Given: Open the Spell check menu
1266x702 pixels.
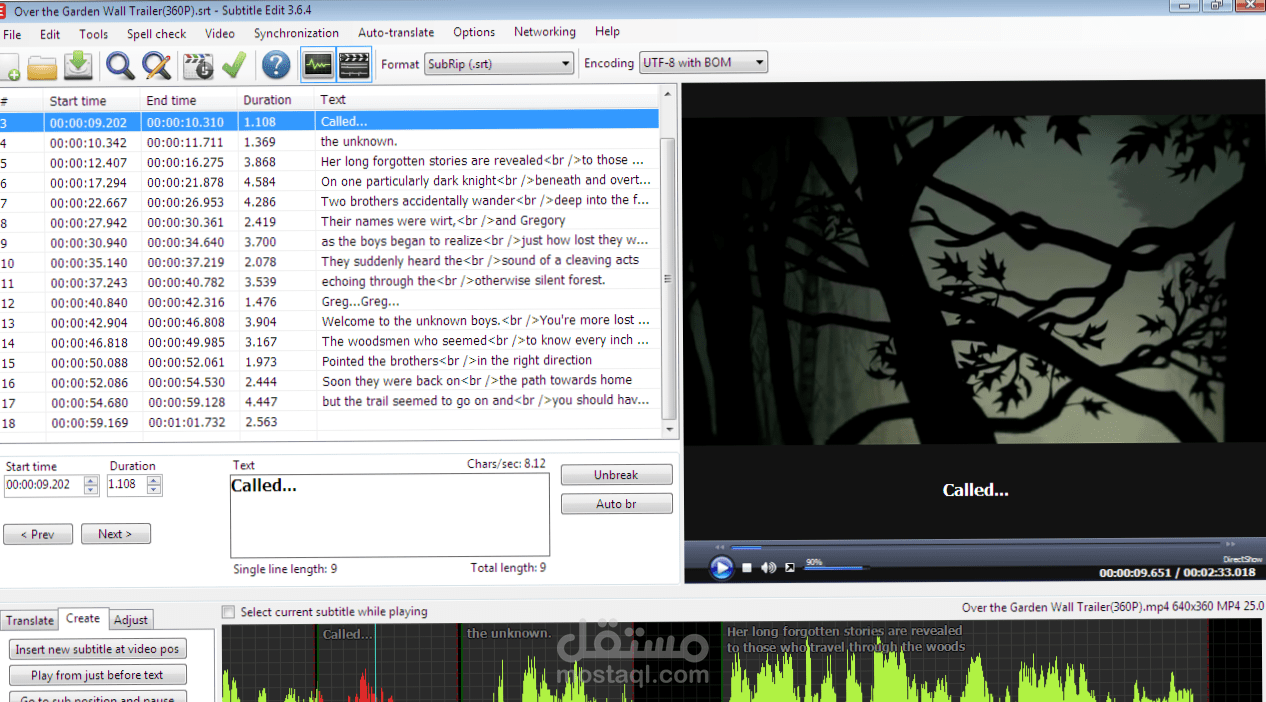Looking at the screenshot, I should coord(156,33).
